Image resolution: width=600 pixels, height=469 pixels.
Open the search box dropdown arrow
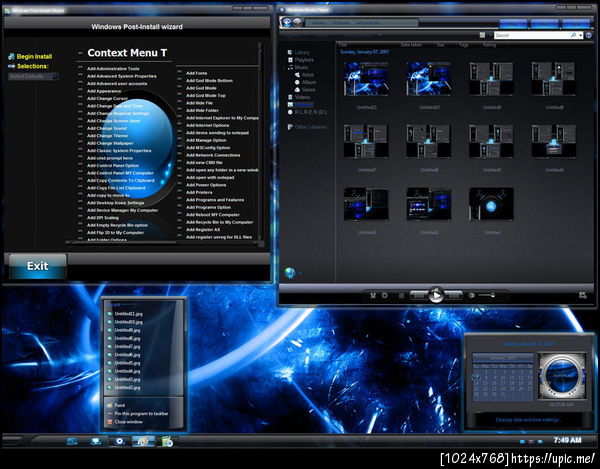580,35
